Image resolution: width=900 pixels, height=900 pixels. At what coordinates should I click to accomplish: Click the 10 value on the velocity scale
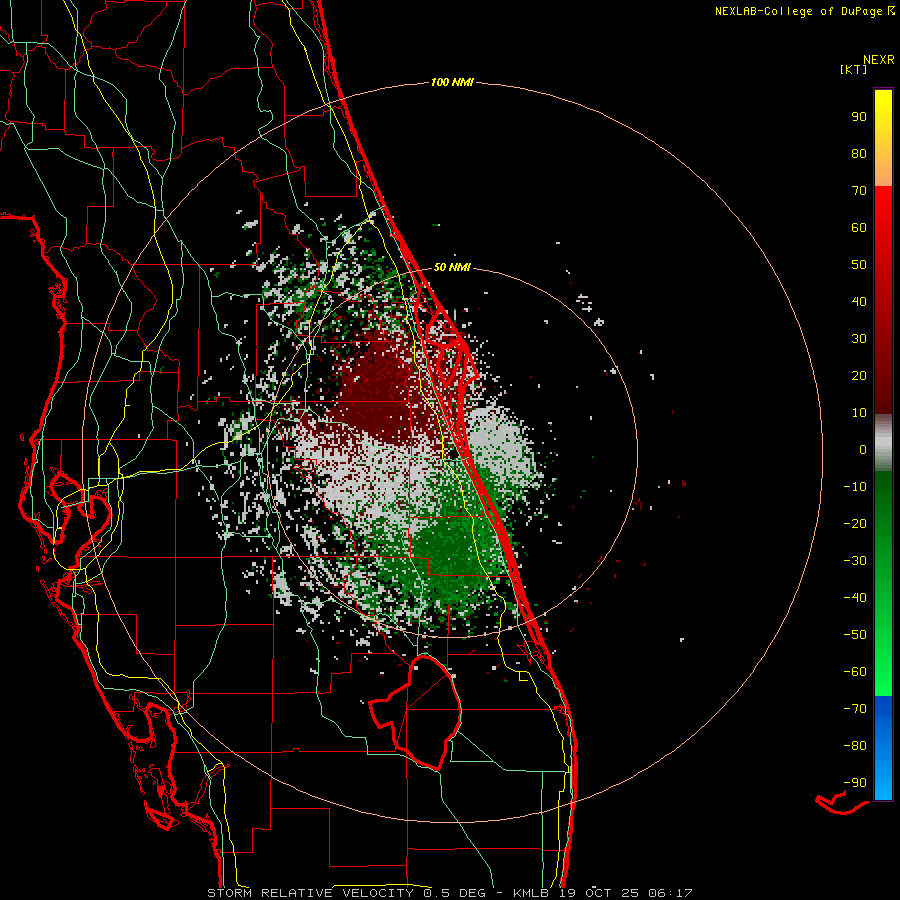859,413
